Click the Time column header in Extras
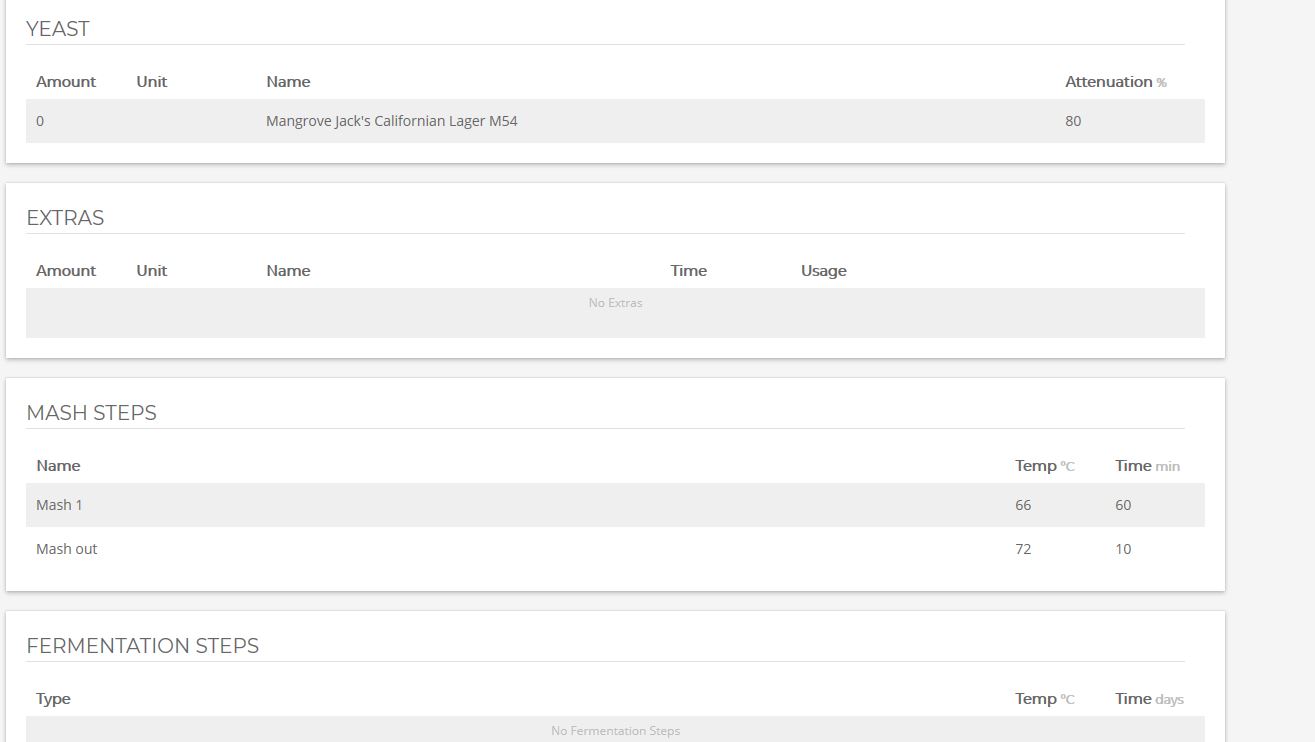Screen dimensions: 1315x742 pos(688,271)
